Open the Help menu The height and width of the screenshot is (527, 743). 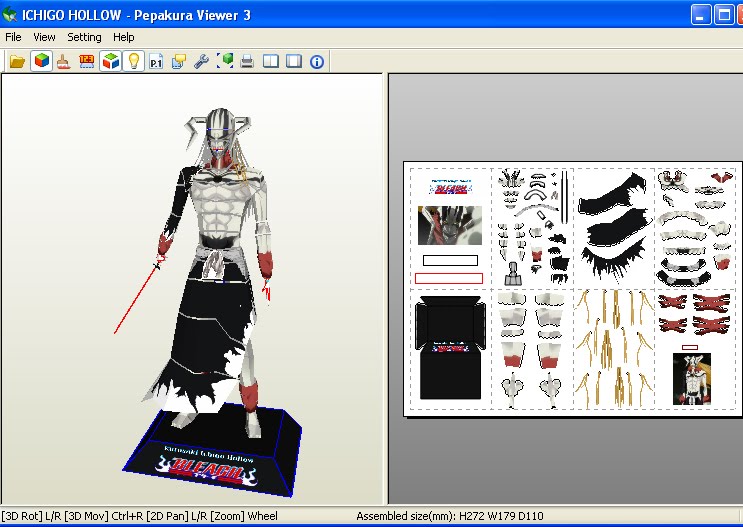click(124, 37)
